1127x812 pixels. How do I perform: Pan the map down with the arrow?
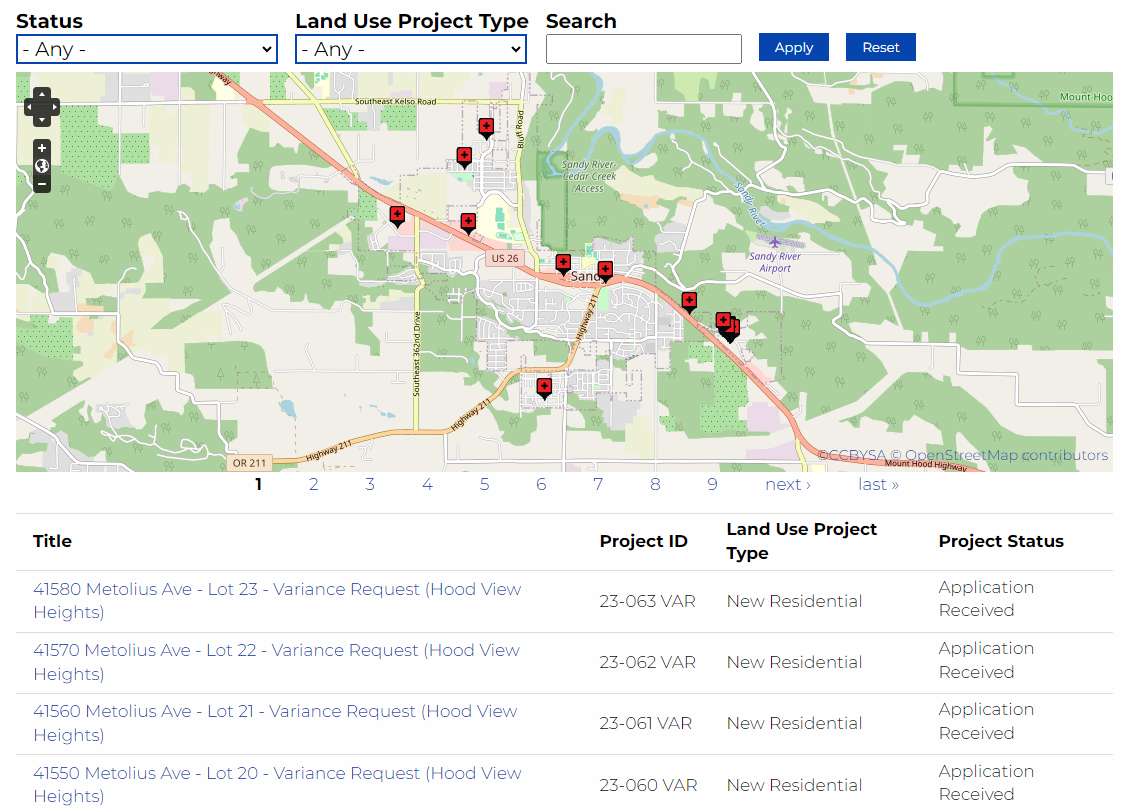42,120
